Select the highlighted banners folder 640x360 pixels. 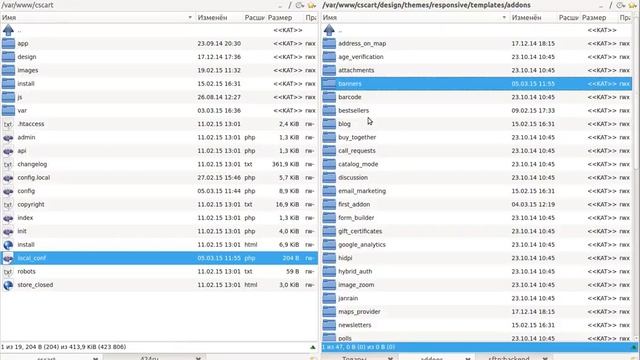point(477,84)
